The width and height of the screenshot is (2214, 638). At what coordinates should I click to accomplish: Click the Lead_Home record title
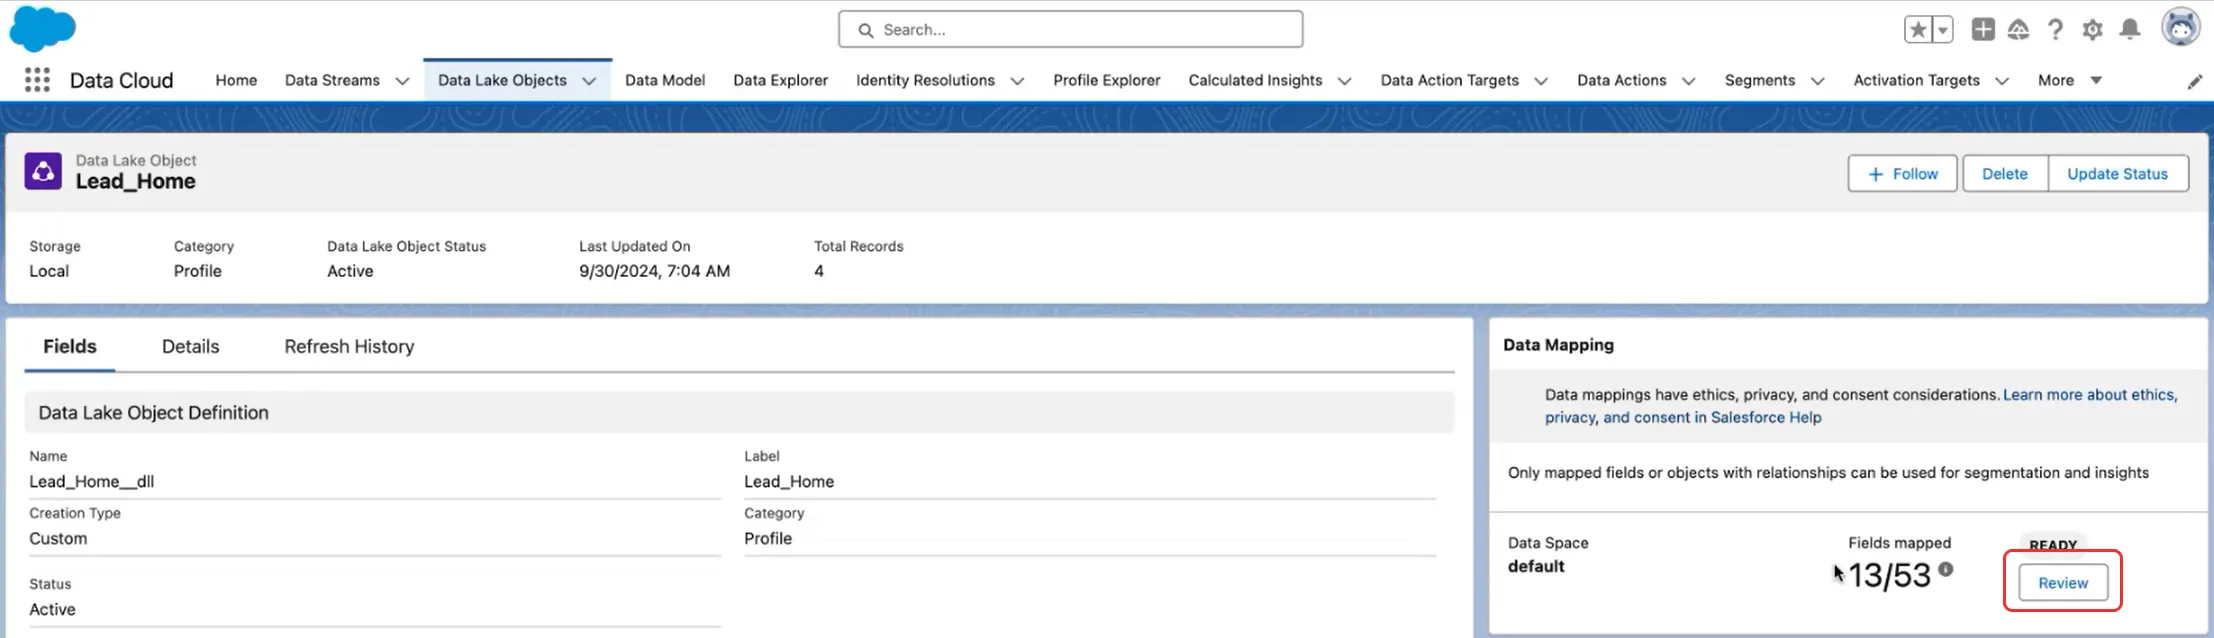point(135,181)
